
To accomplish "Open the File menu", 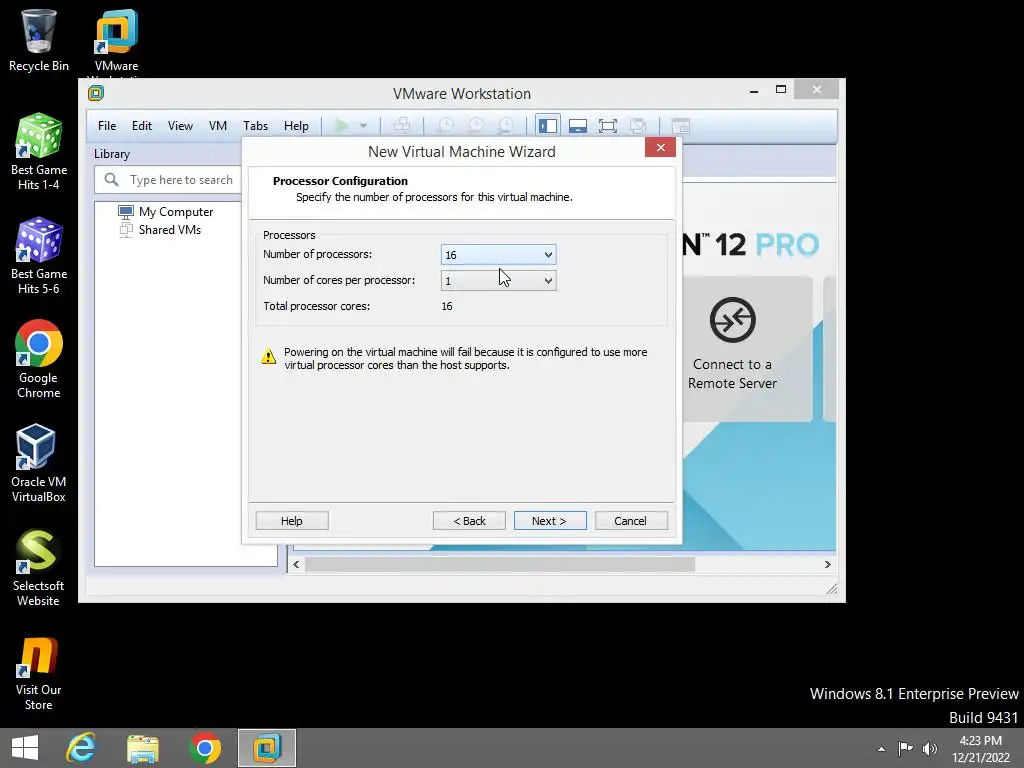I will (x=107, y=125).
